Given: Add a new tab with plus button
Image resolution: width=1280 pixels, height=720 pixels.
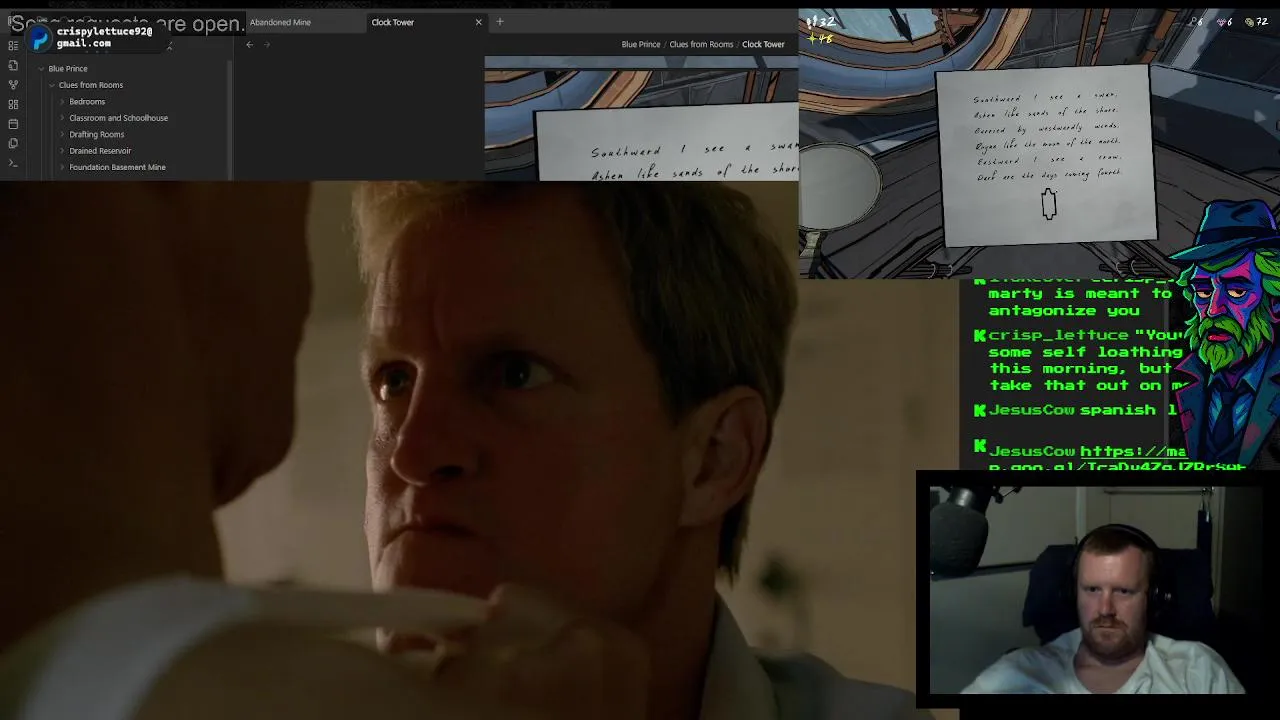Looking at the screenshot, I should 500,22.
